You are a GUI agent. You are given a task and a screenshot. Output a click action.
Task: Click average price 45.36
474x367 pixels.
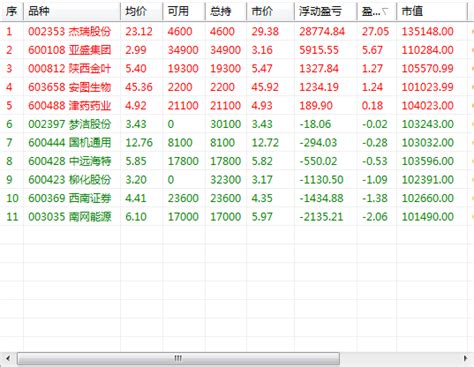[139, 87]
